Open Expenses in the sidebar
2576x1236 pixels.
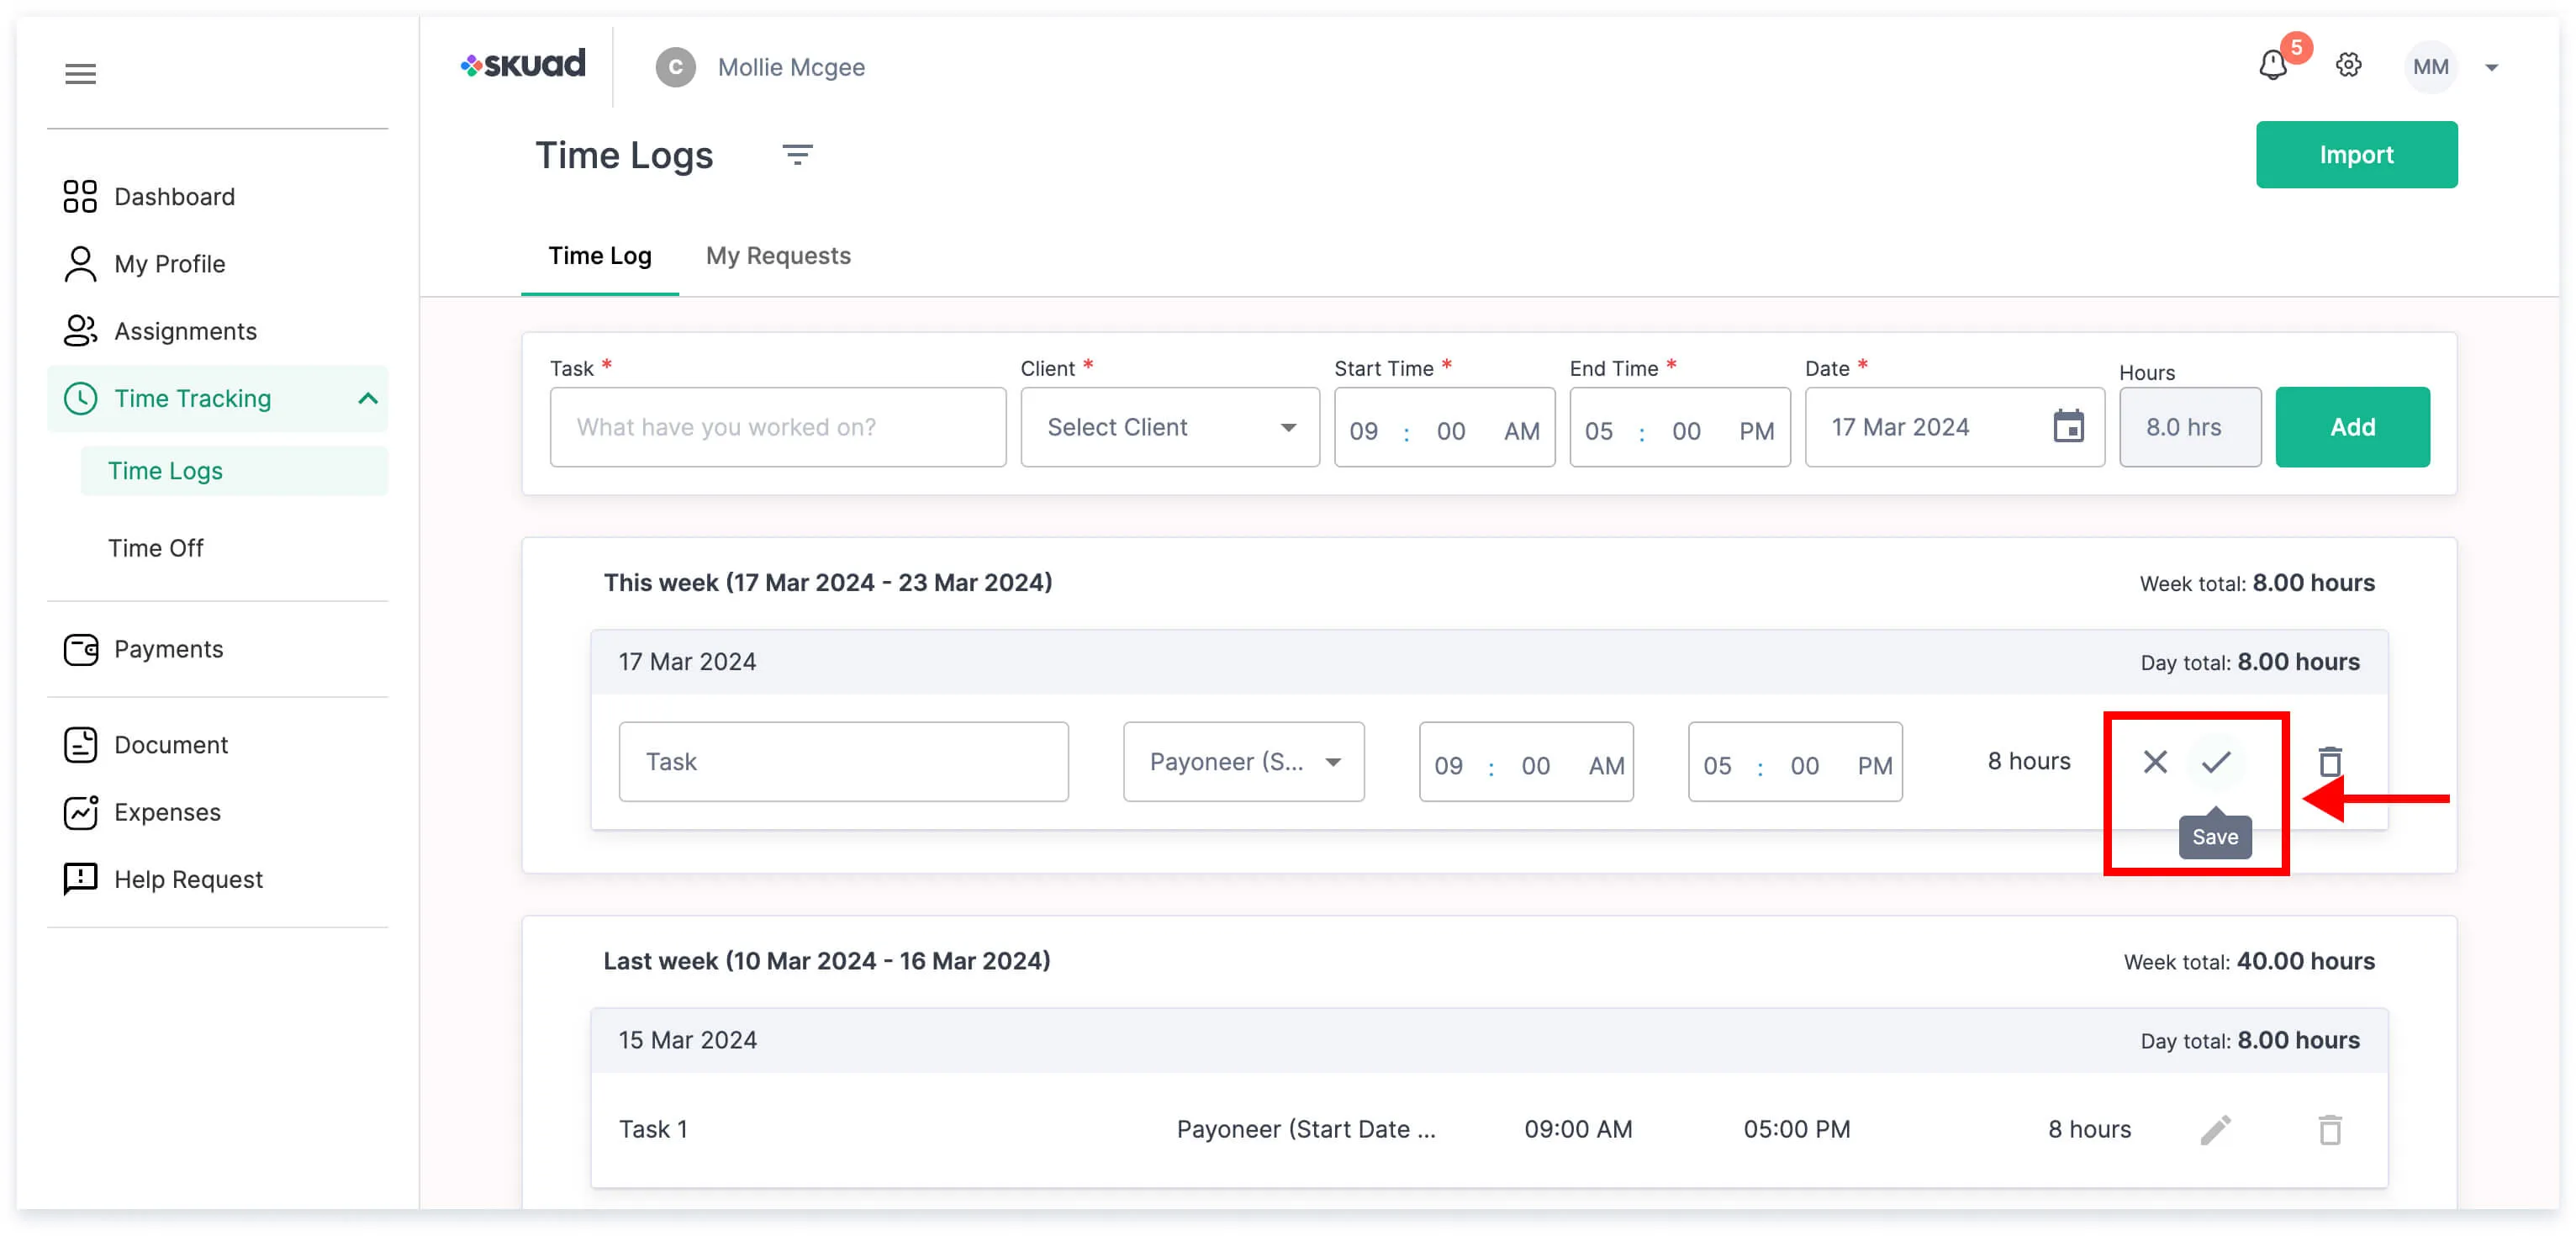[217, 812]
